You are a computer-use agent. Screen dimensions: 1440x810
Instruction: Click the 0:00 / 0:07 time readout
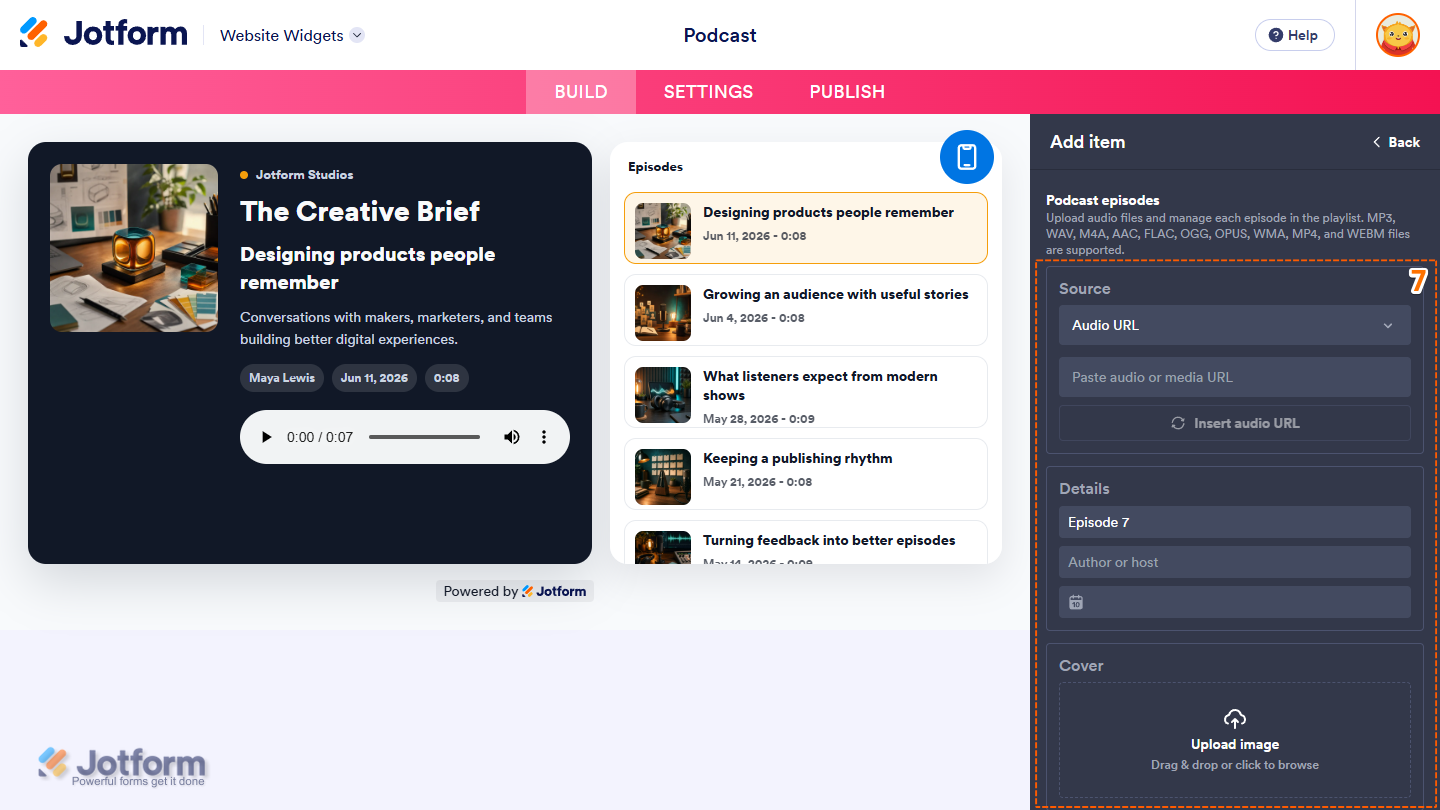click(320, 437)
